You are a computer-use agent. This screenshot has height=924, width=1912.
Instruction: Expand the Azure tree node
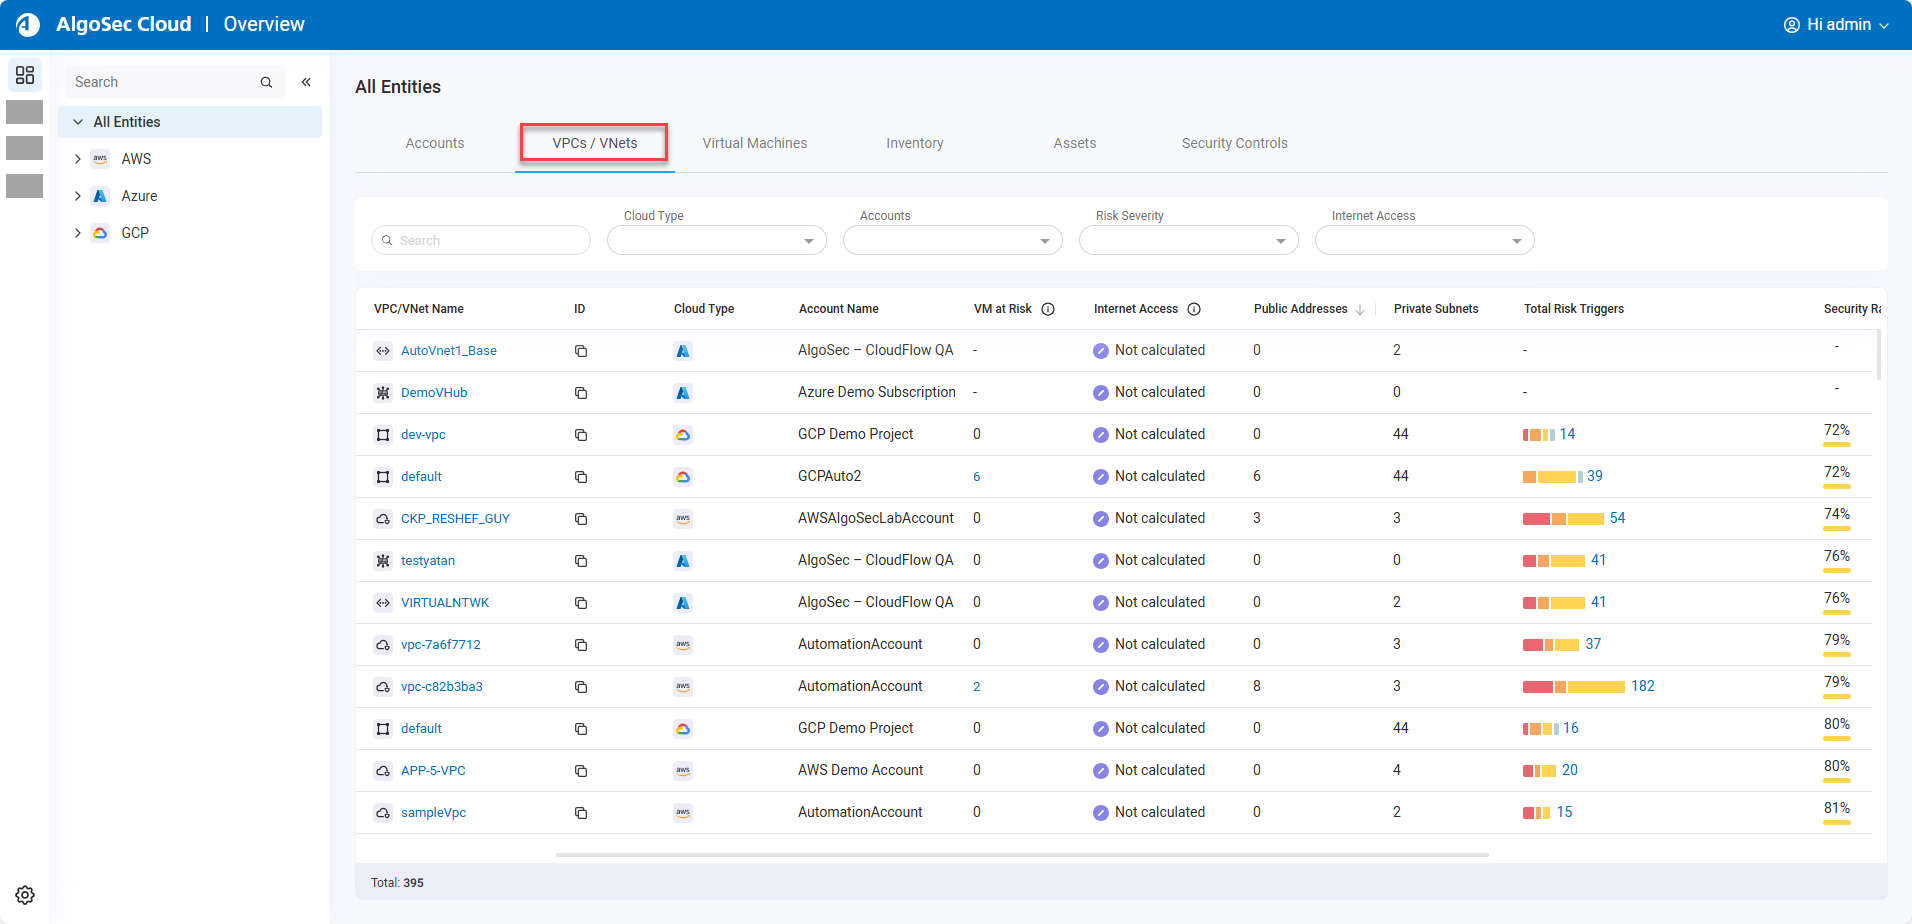(x=78, y=196)
